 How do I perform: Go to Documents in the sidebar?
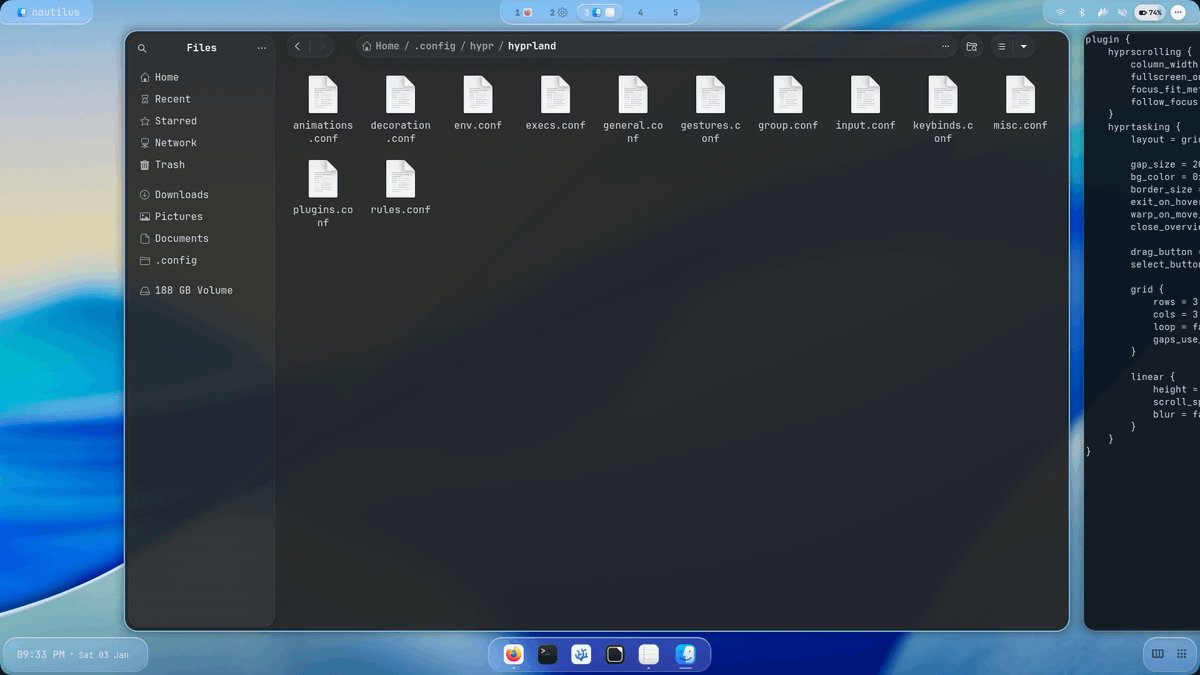(201, 239)
